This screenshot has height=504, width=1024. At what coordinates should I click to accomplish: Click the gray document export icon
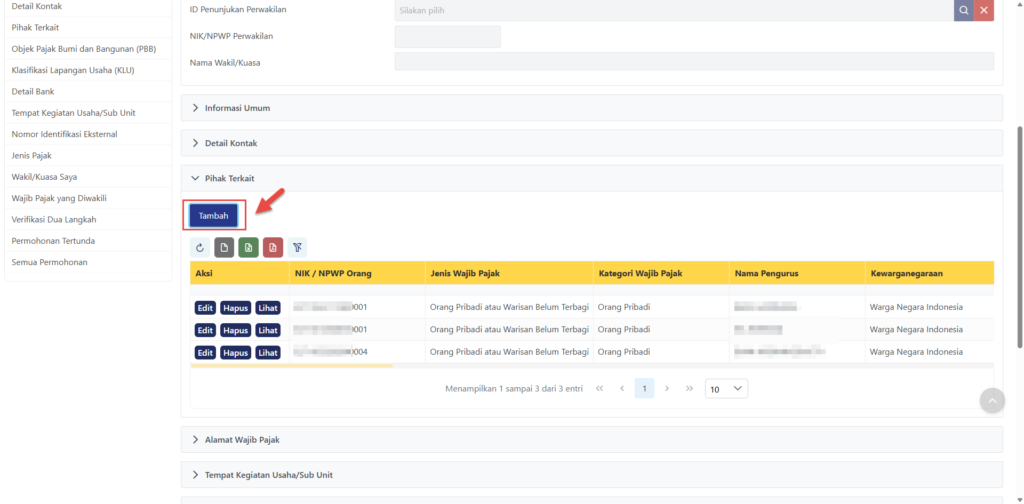(224, 247)
